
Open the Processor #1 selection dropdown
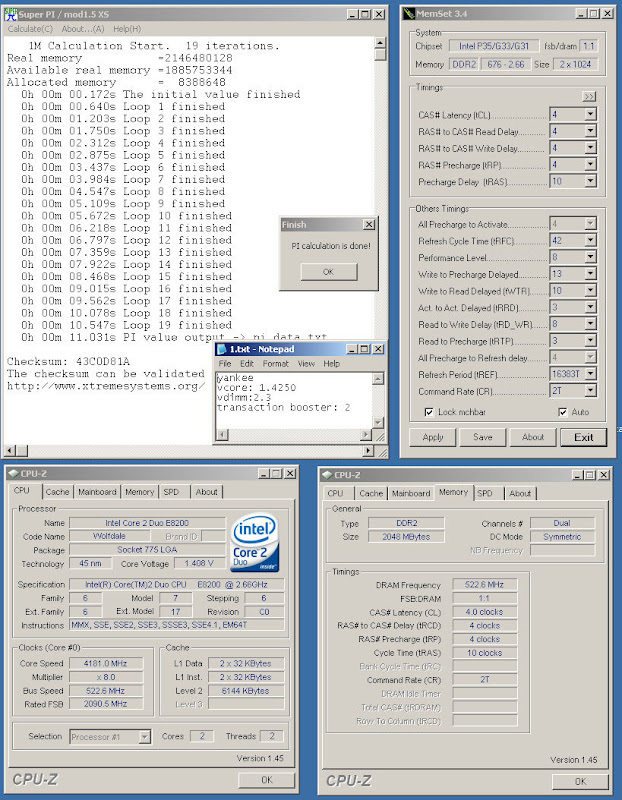click(x=145, y=737)
